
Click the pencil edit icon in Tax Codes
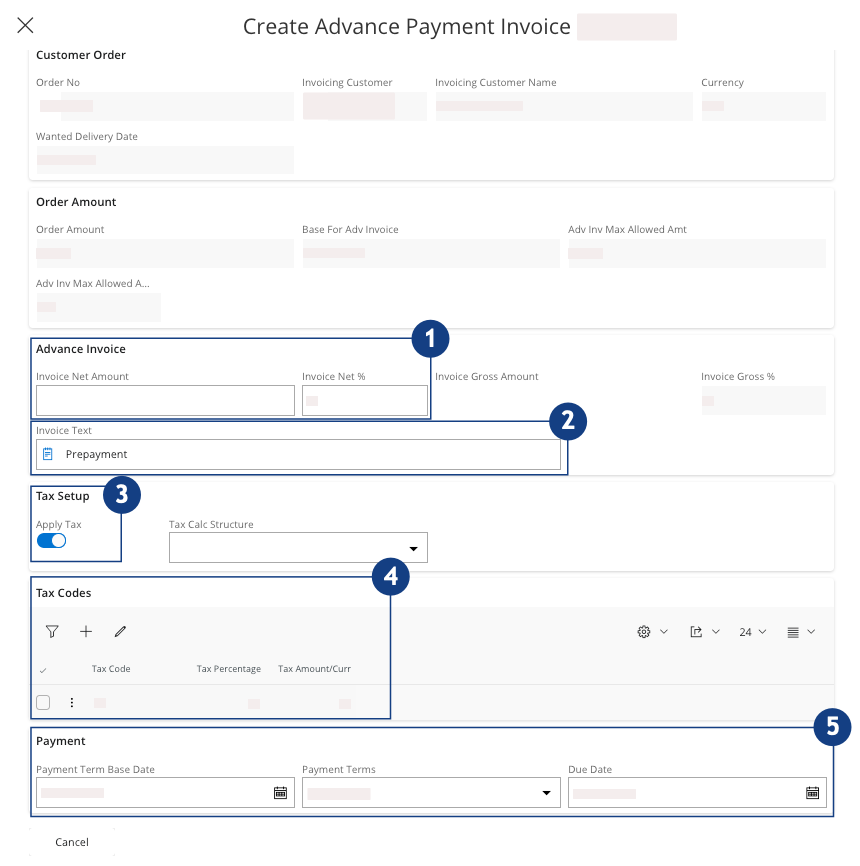click(120, 632)
